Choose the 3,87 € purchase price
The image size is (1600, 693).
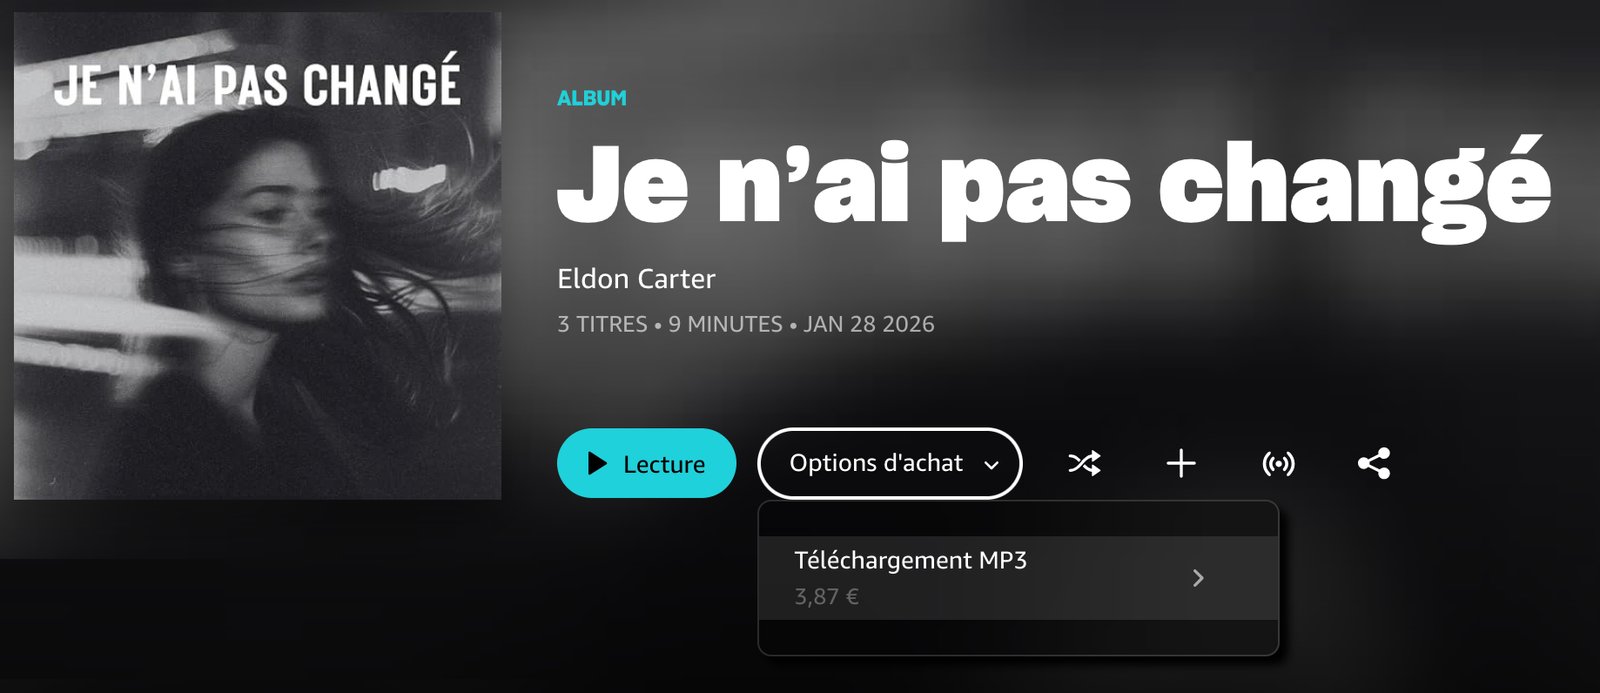pyautogui.click(x=826, y=597)
